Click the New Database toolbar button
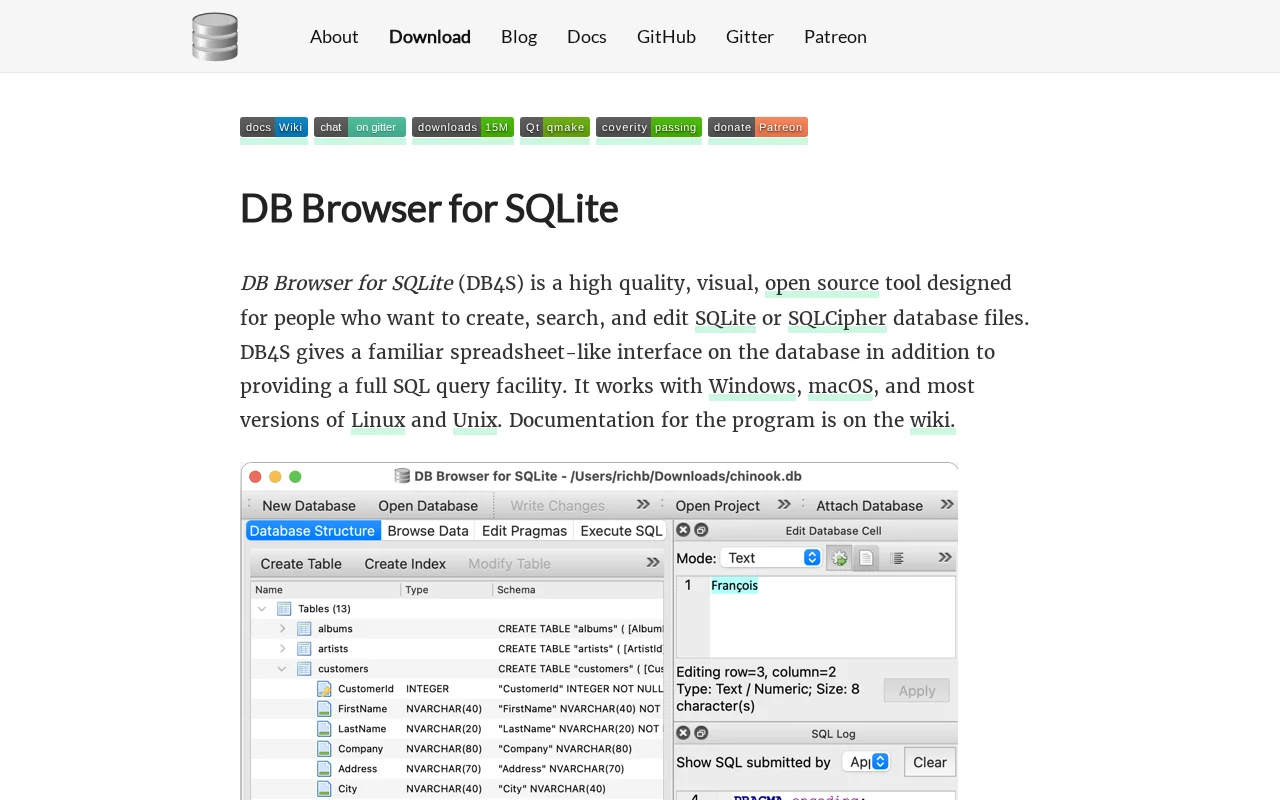This screenshot has width=1280, height=800. 309,505
